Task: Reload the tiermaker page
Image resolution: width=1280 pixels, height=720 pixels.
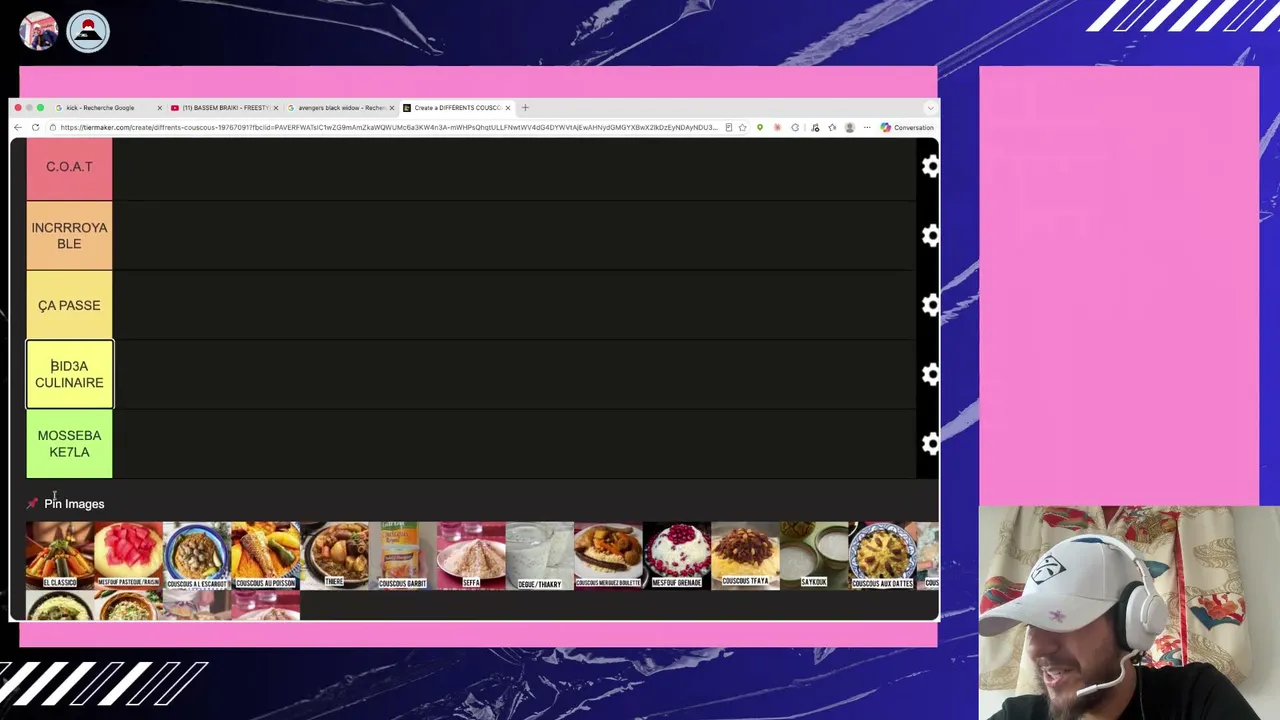Action: 35,127
